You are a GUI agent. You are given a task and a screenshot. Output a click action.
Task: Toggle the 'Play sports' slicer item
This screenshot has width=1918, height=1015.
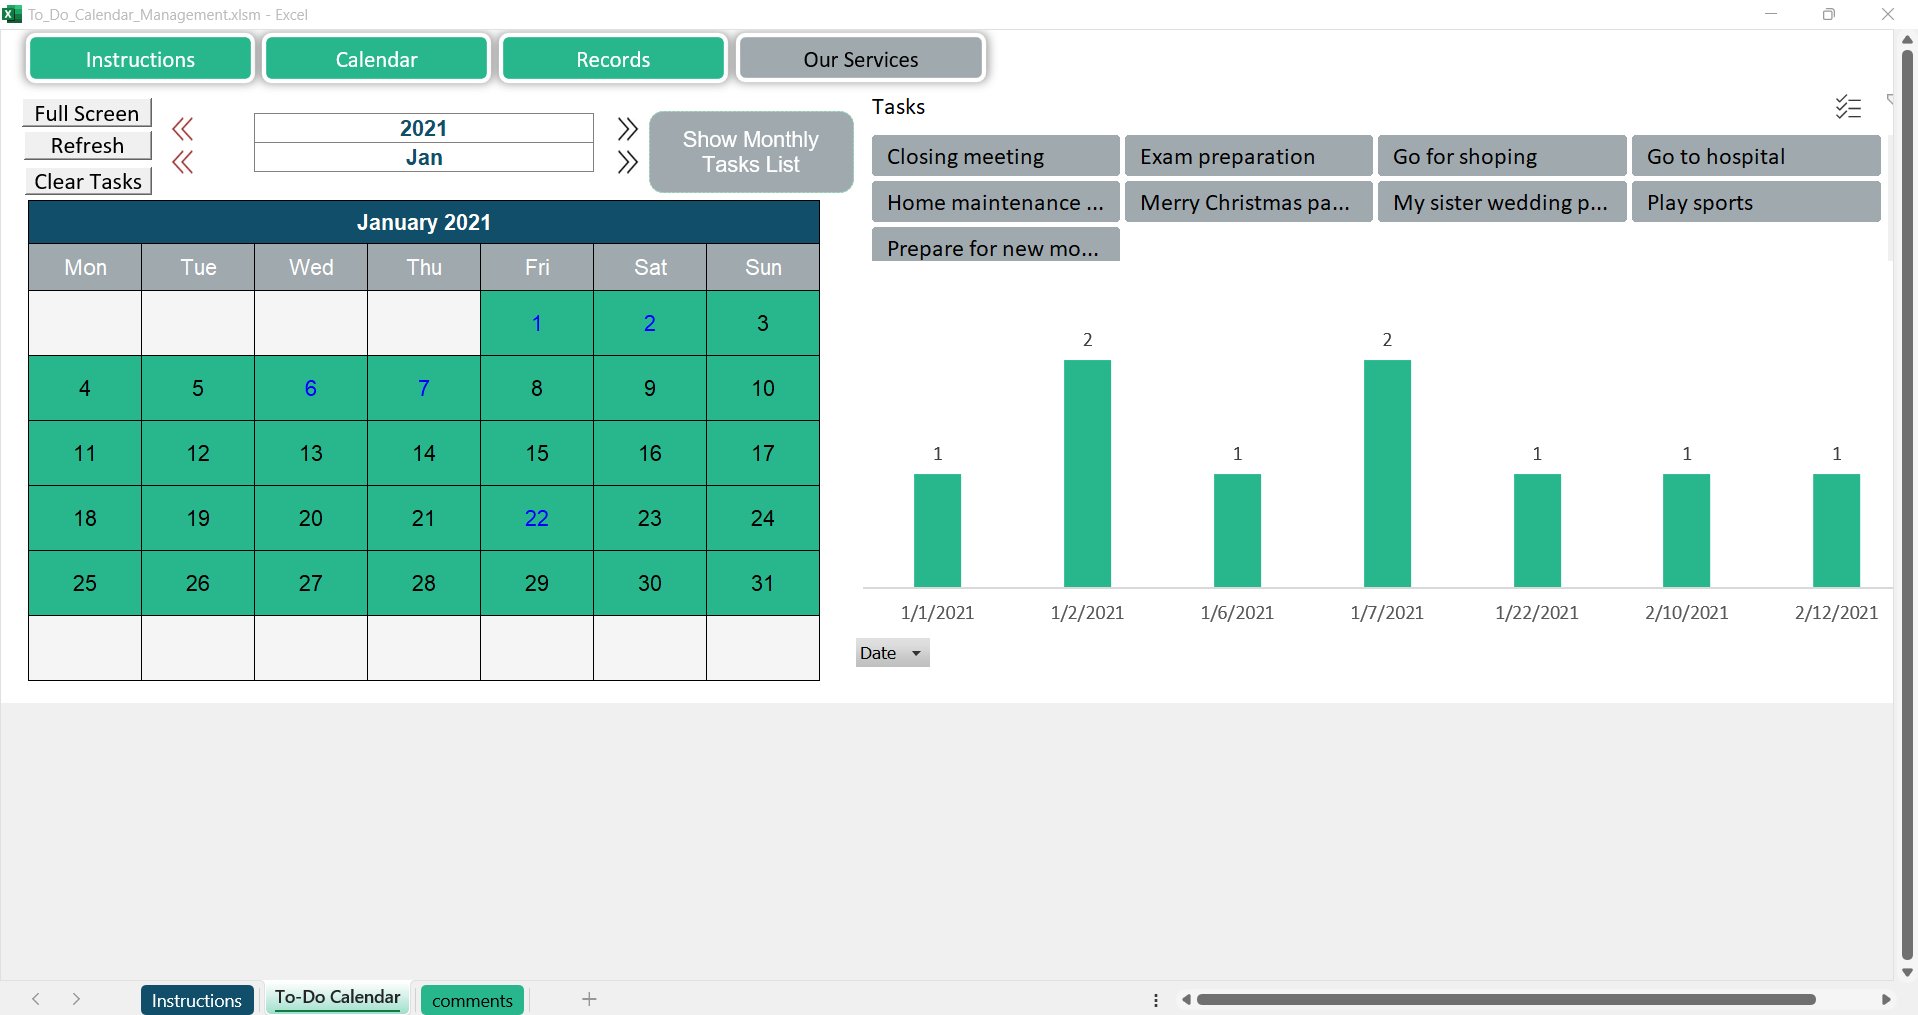coord(1755,203)
